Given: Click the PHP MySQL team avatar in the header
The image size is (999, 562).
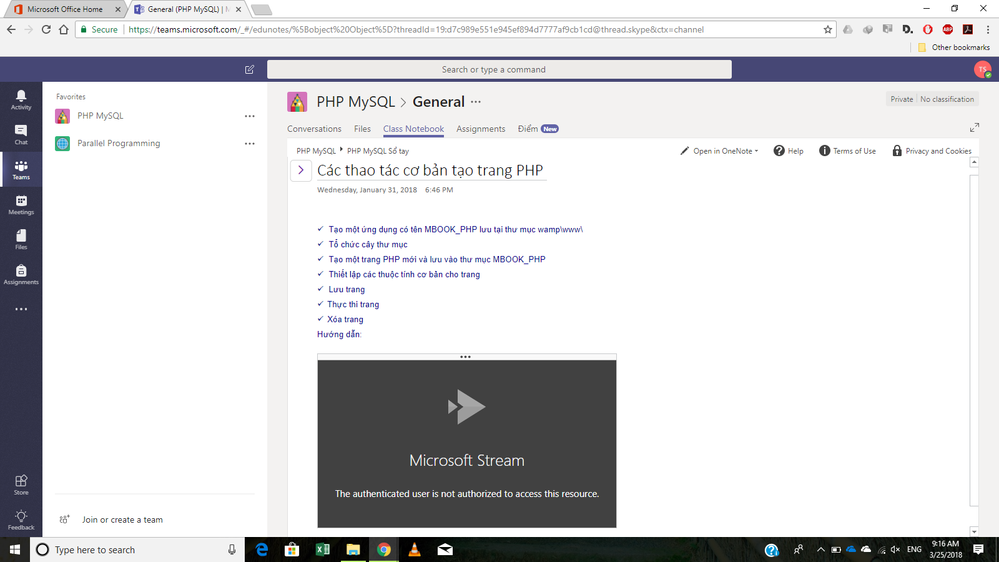Looking at the screenshot, I should tap(297, 102).
